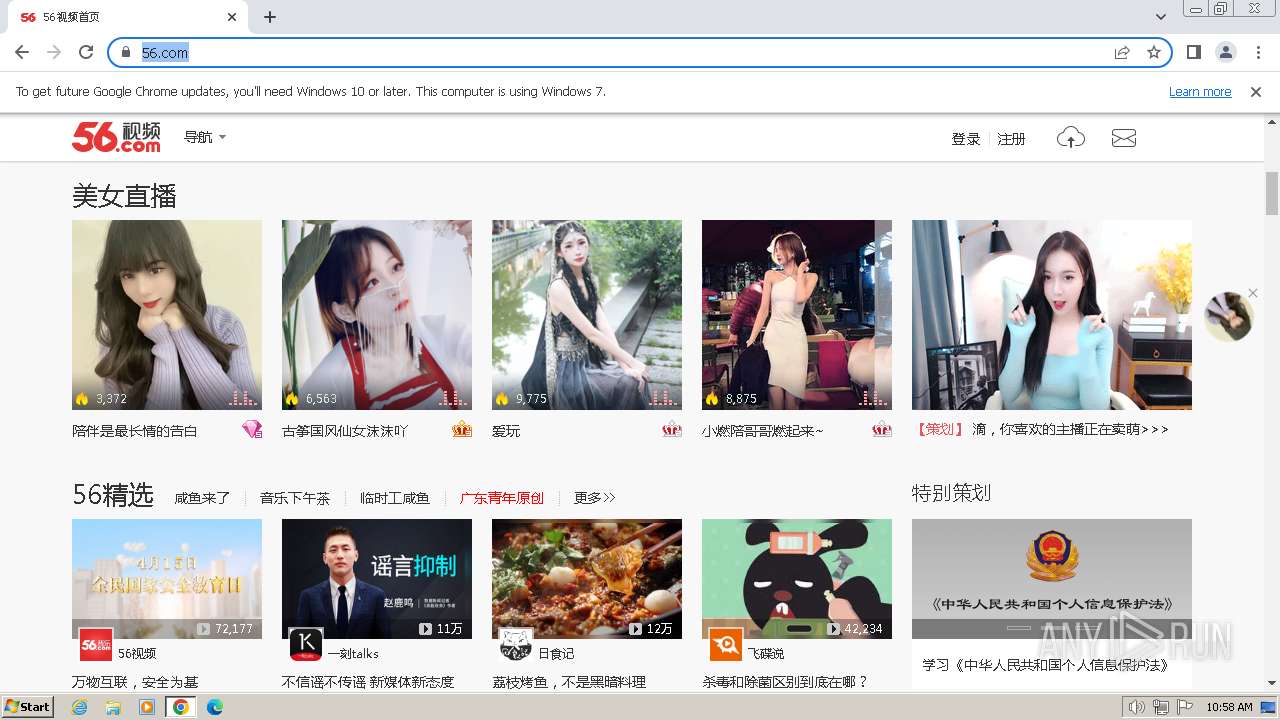Open Microsoft Edge from taskbar
The width and height of the screenshot is (1280, 720).
click(214, 707)
